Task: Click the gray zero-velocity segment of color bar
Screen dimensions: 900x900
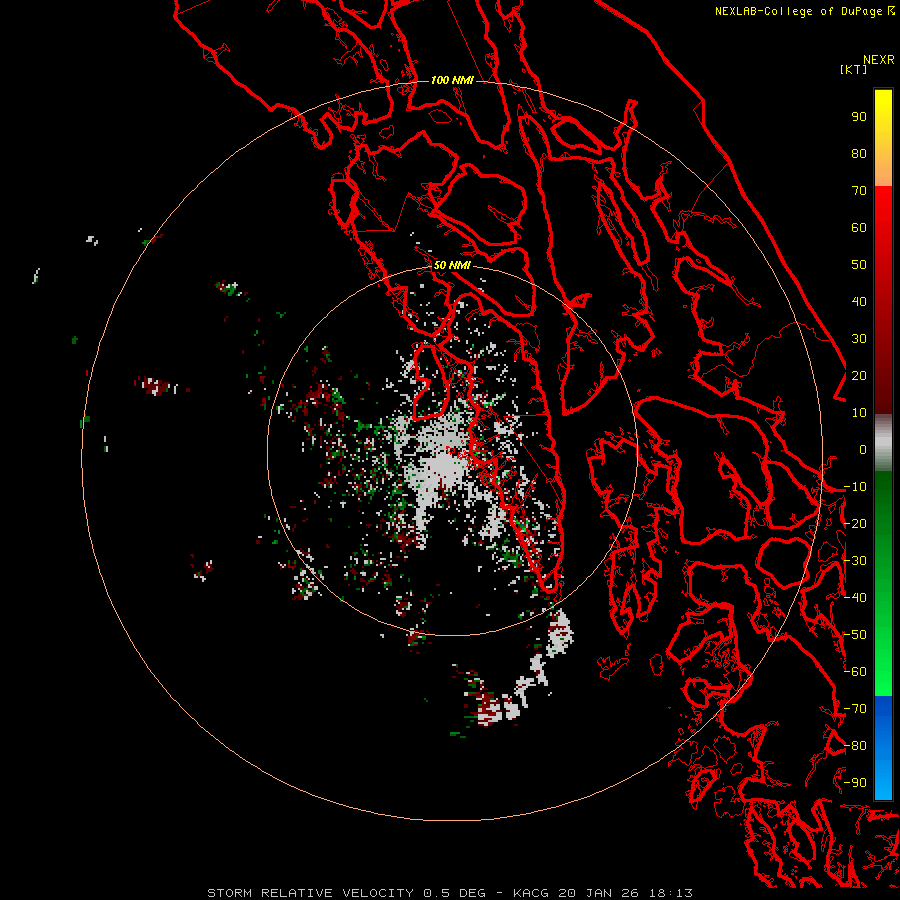Action: [883, 443]
